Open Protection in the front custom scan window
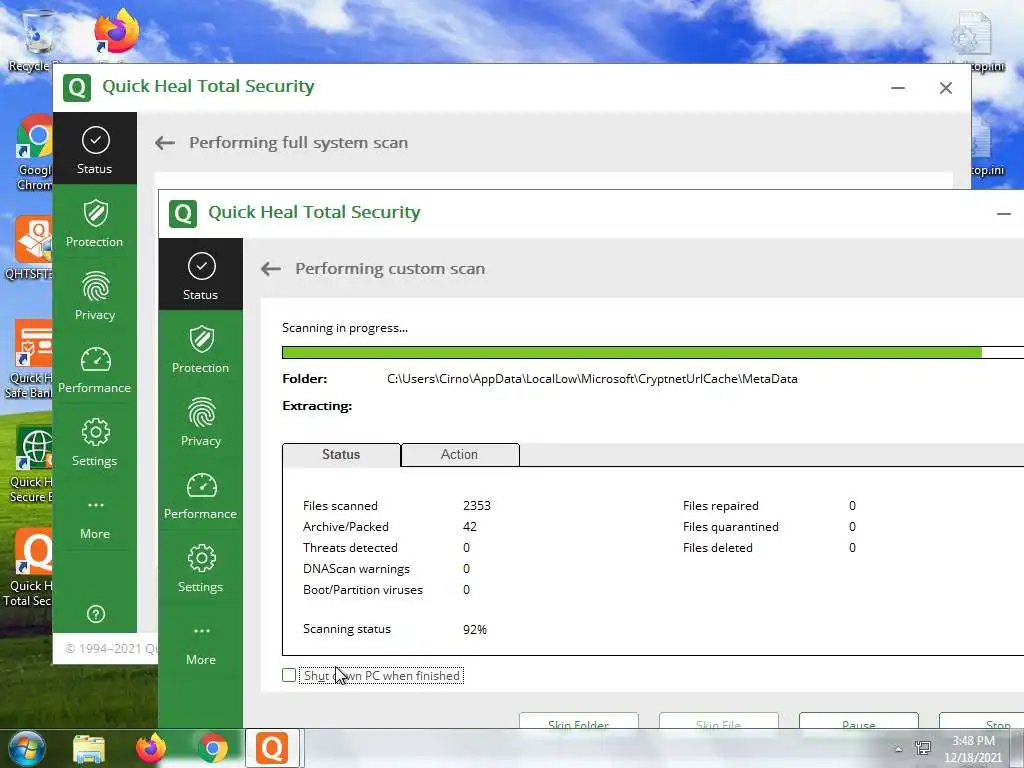Image resolution: width=1024 pixels, height=768 pixels. pyautogui.click(x=200, y=349)
